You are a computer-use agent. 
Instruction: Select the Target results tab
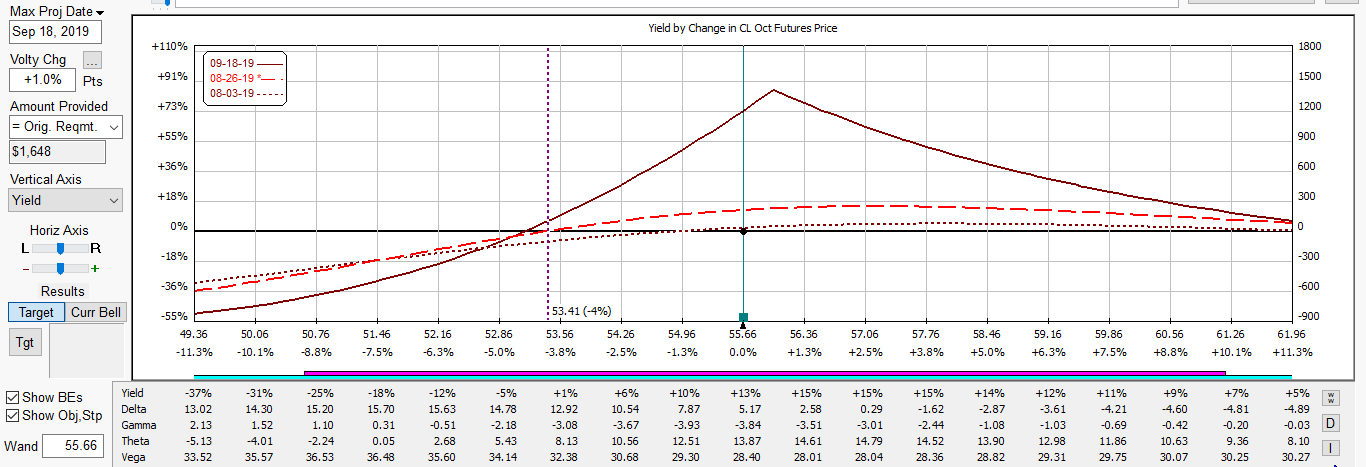coord(36,312)
